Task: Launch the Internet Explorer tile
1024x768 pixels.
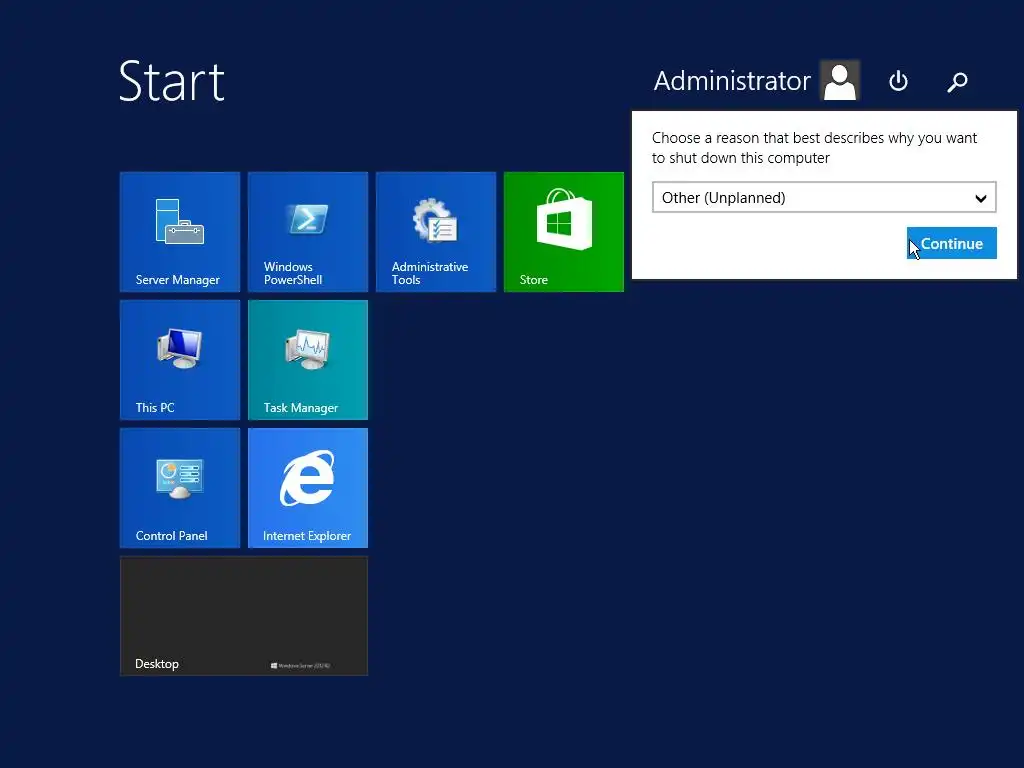Action: (x=308, y=488)
